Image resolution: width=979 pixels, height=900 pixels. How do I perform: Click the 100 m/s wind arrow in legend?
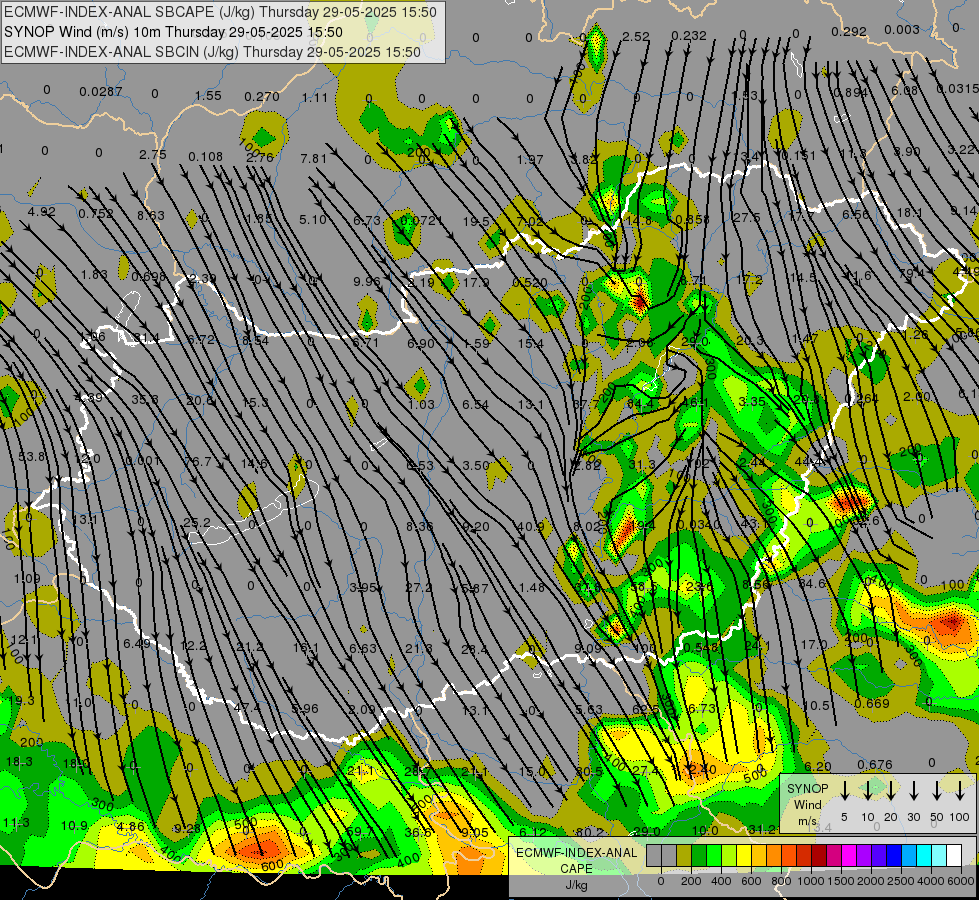pyautogui.click(x=960, y=790)
